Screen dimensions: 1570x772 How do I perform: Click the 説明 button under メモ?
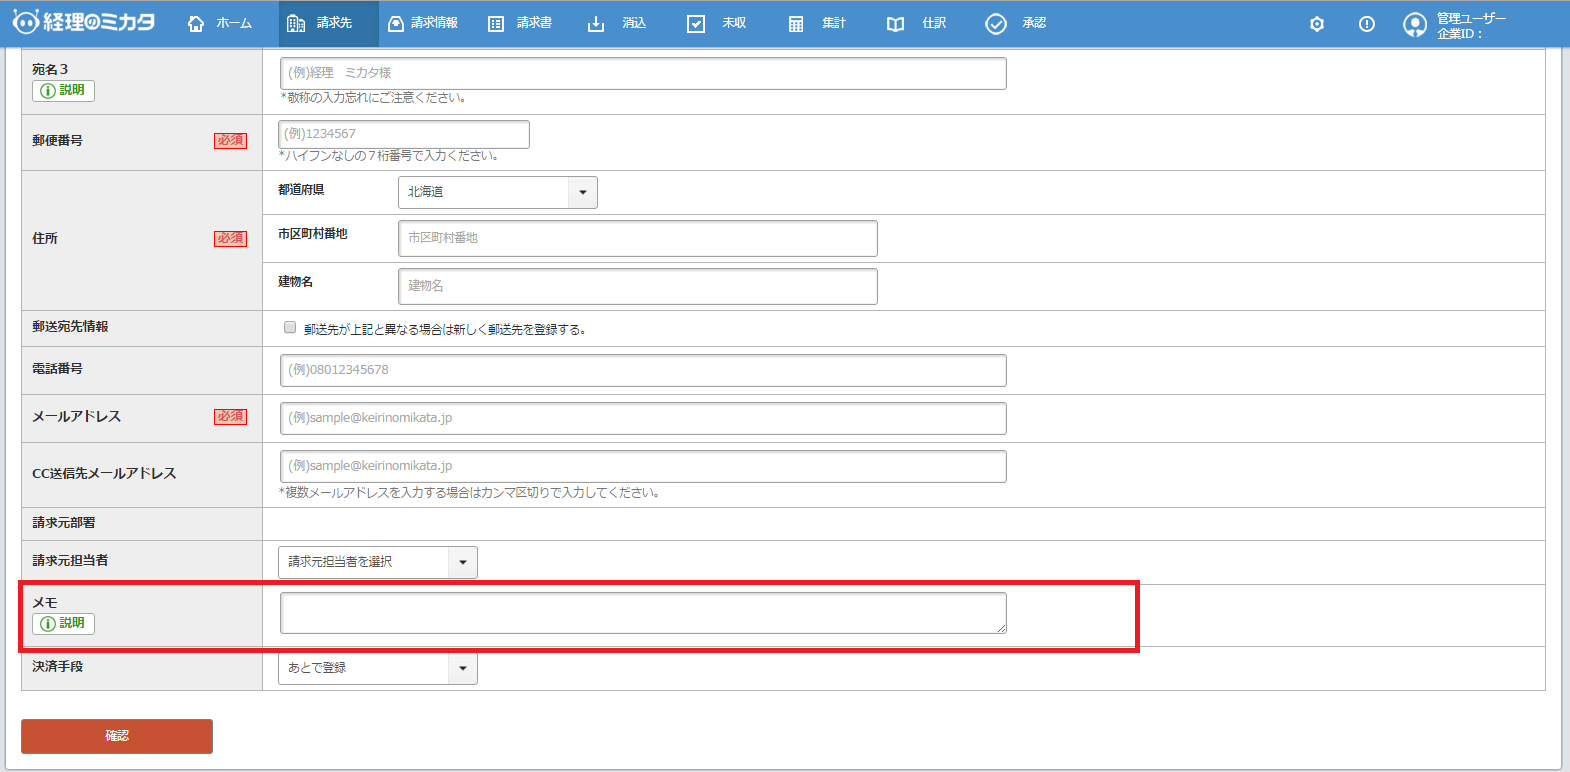click(63, 623)
